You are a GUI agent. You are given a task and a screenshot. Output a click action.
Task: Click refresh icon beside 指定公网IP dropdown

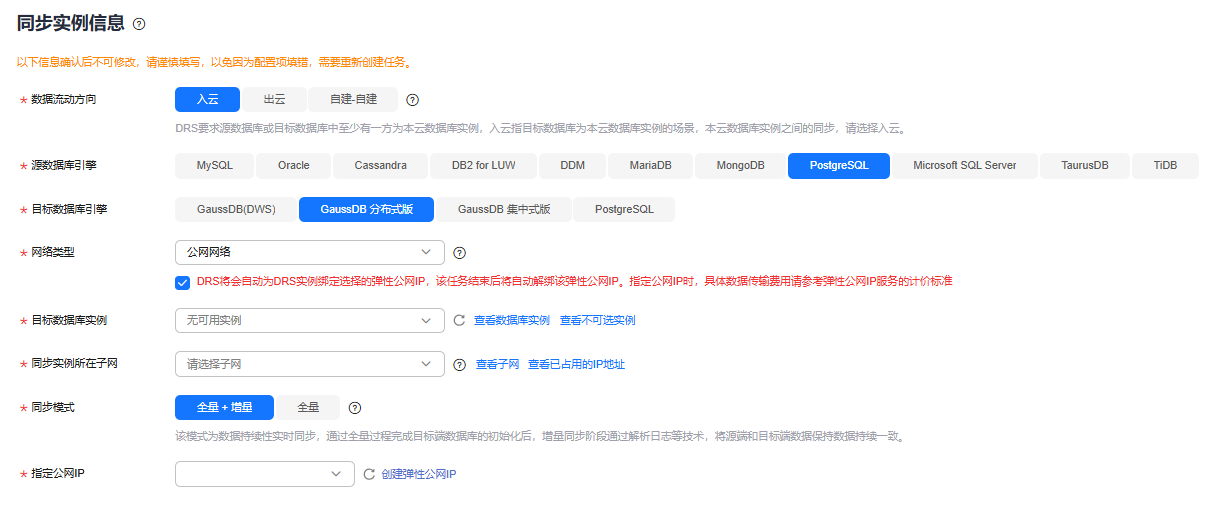(368, 474)
